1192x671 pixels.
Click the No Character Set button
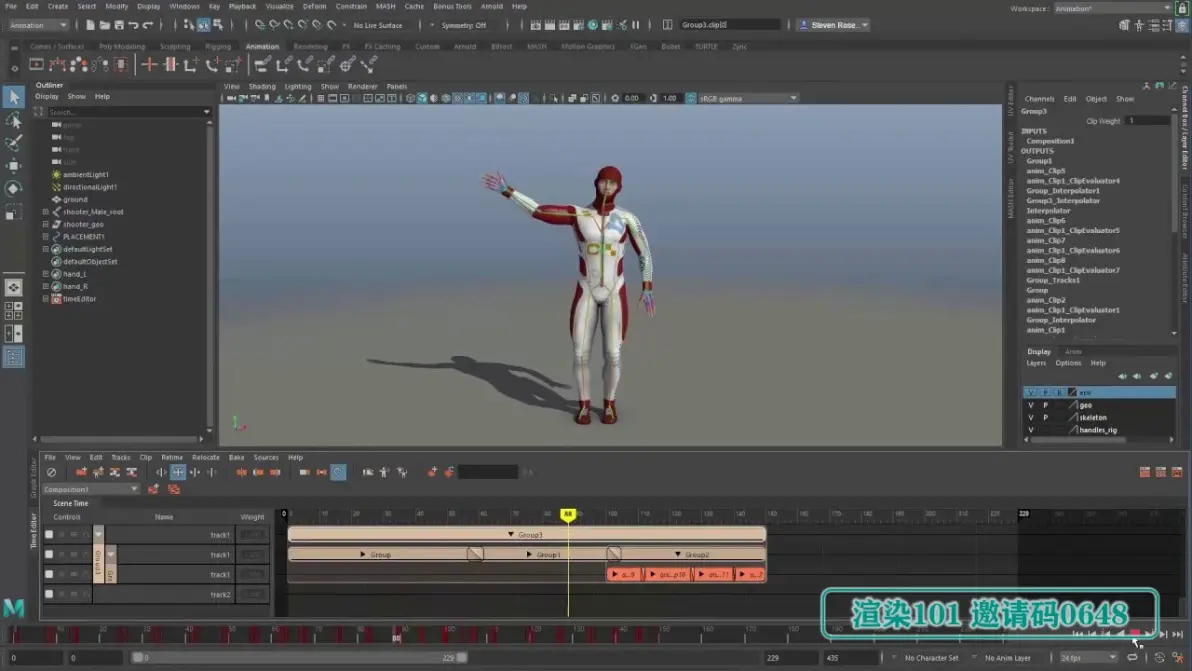pos(931,658)
